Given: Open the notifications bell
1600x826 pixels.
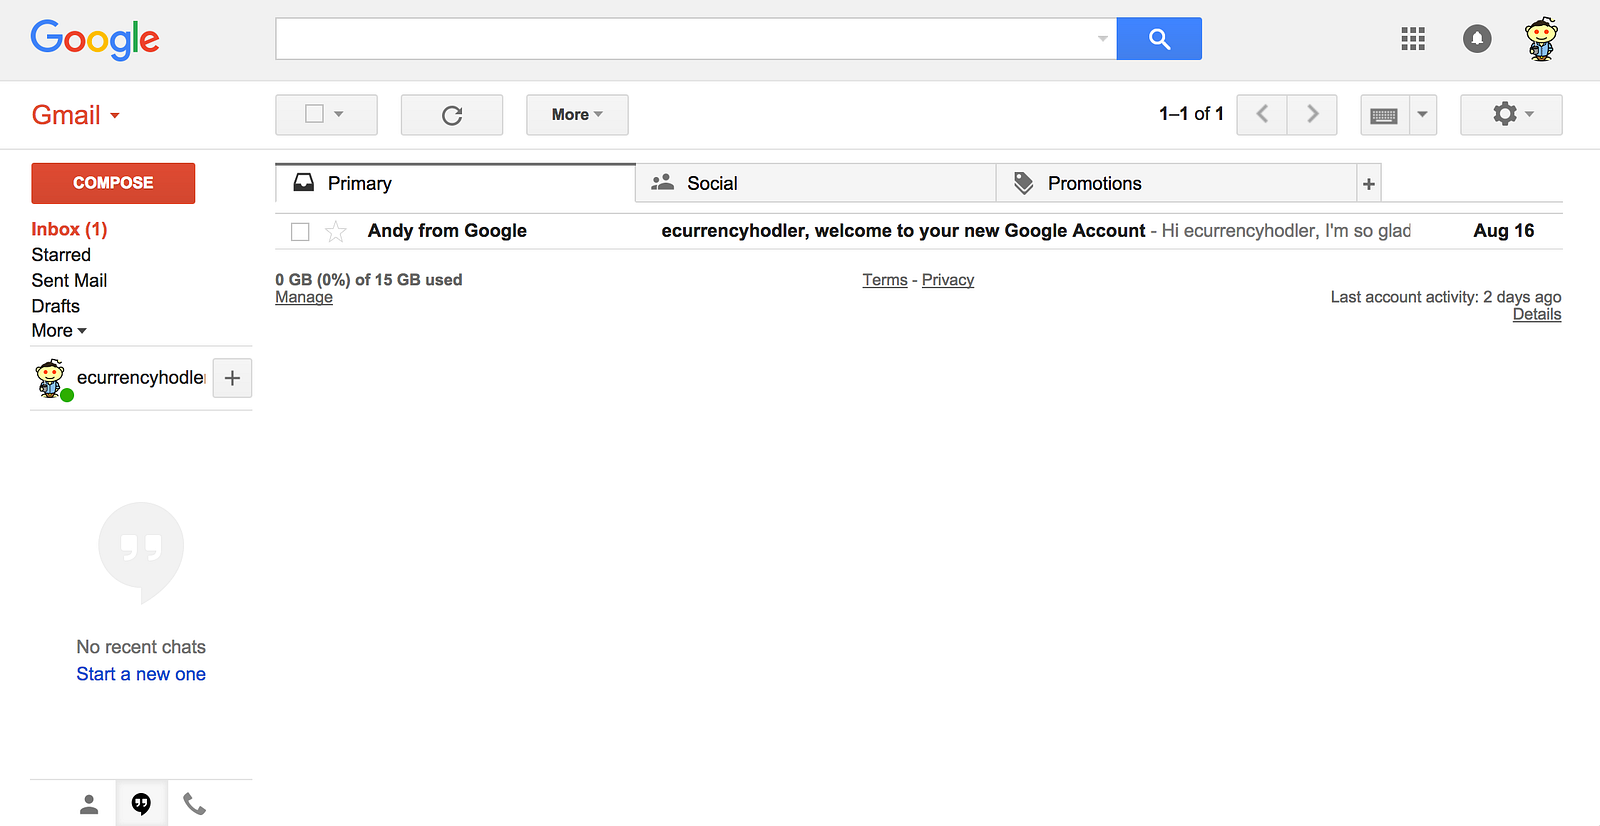Looking at the screenshot, I should (x=1477, y=39).
